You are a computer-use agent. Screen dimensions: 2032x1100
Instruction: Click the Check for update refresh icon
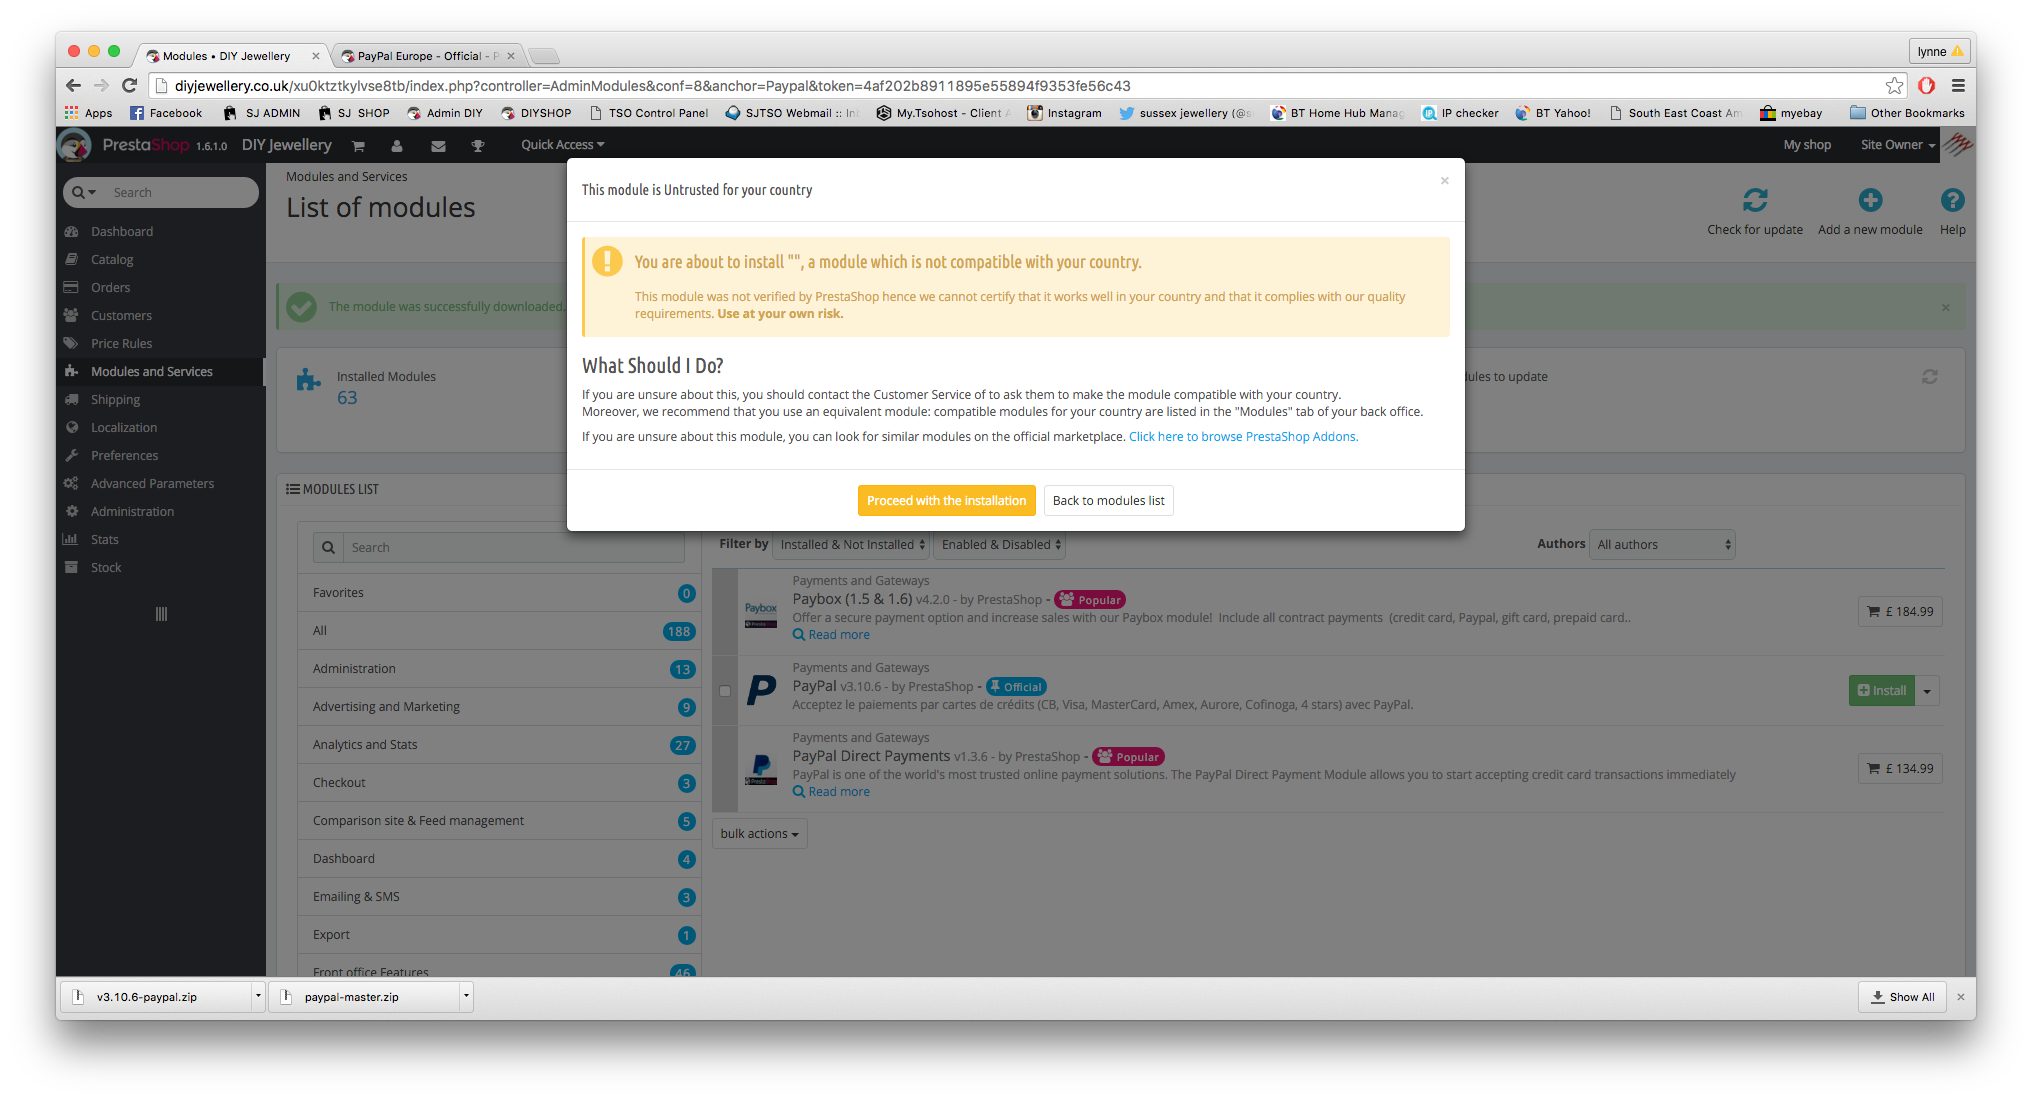tap(1754, 200)
